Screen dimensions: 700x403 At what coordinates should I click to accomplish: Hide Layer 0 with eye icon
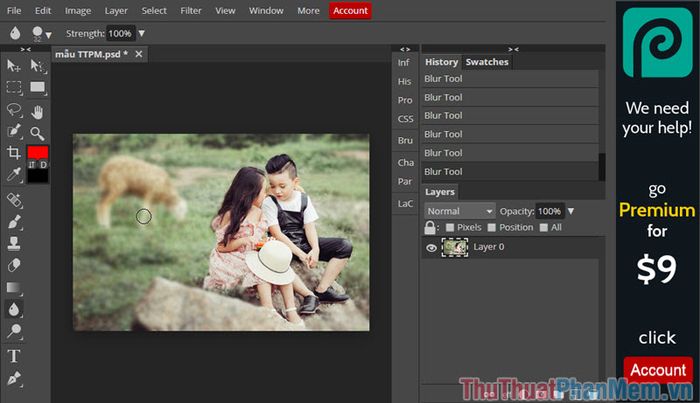pos(431,248)
